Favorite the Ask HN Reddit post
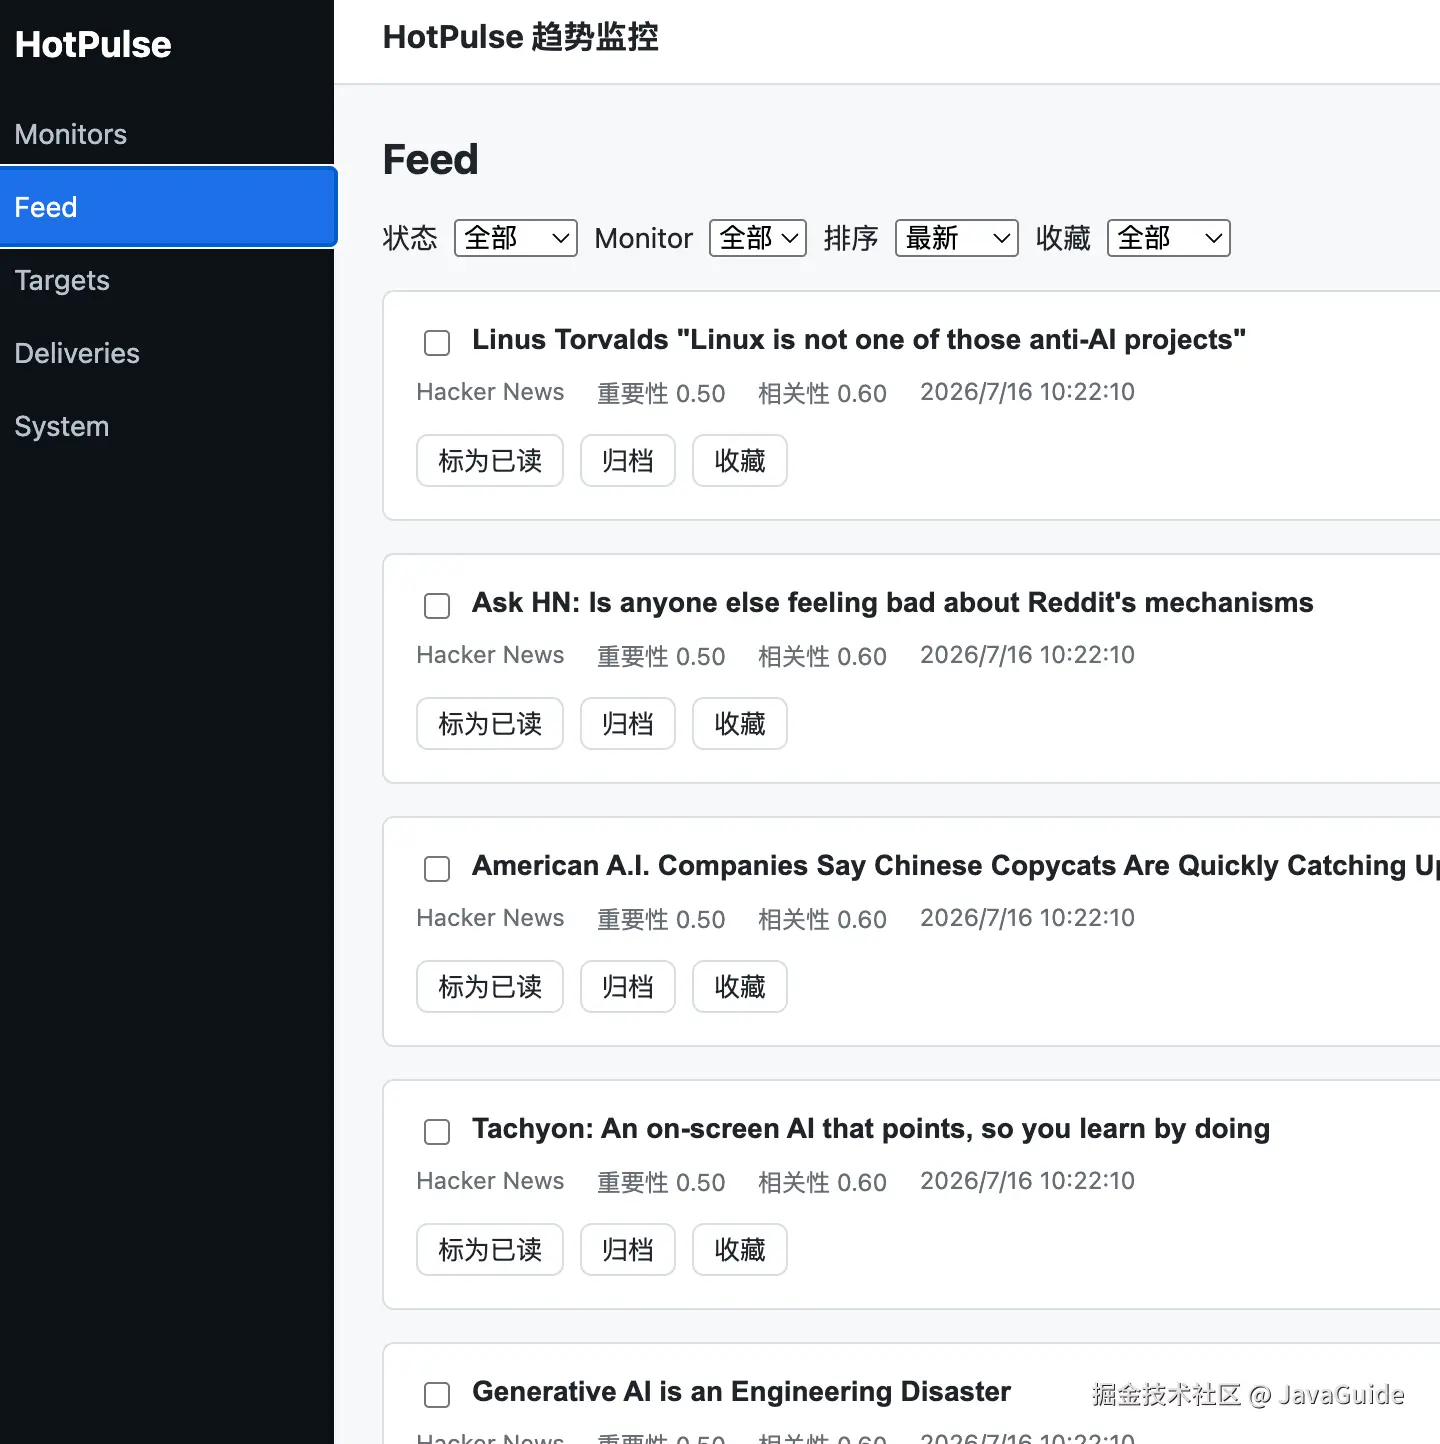This screenshot has height=1444, width=1440. click(740, 724)
